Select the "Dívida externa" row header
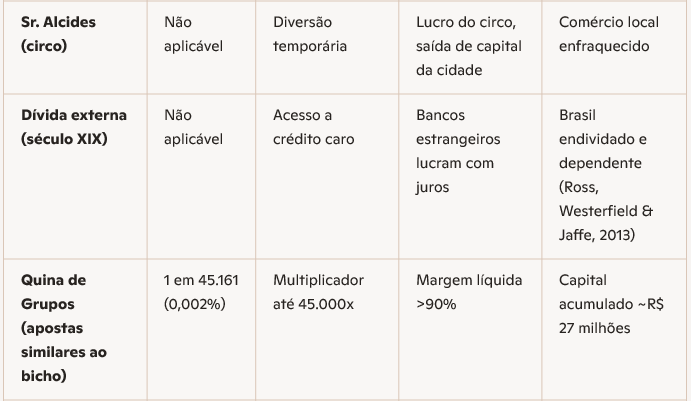Screen dimensions: 691x401 click(x=66, y=116)
